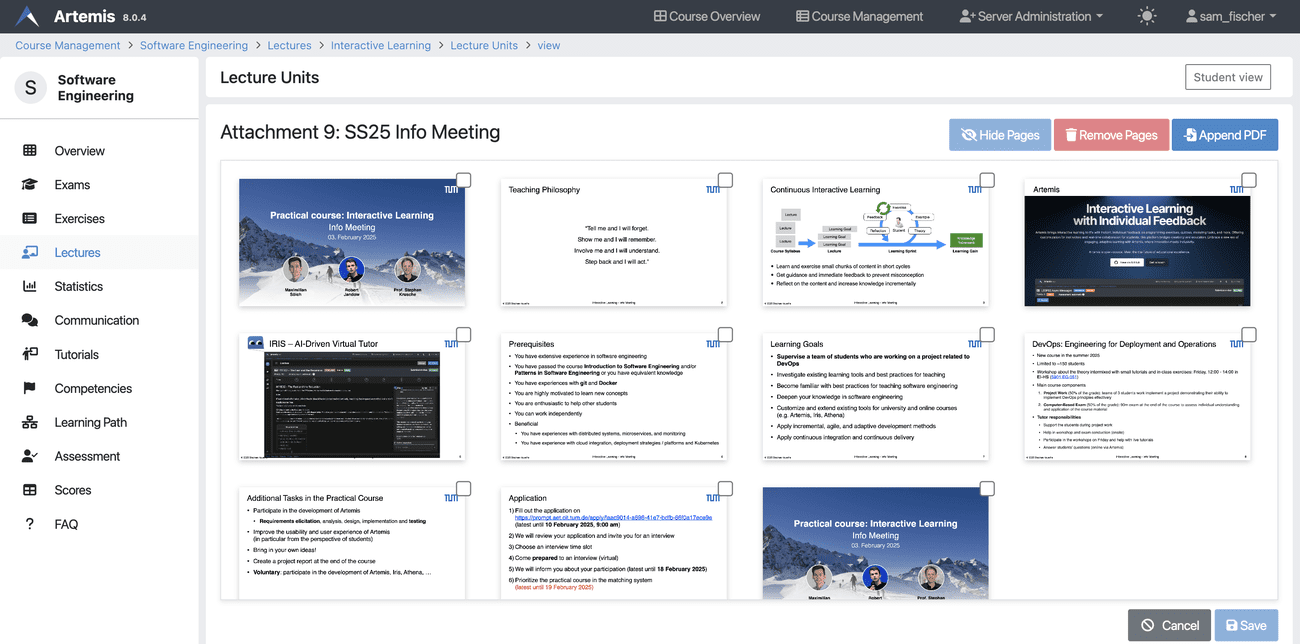The image size is (1300, 644).
Task: Click the Artemis logo icon
Action: tap(28, 16)
